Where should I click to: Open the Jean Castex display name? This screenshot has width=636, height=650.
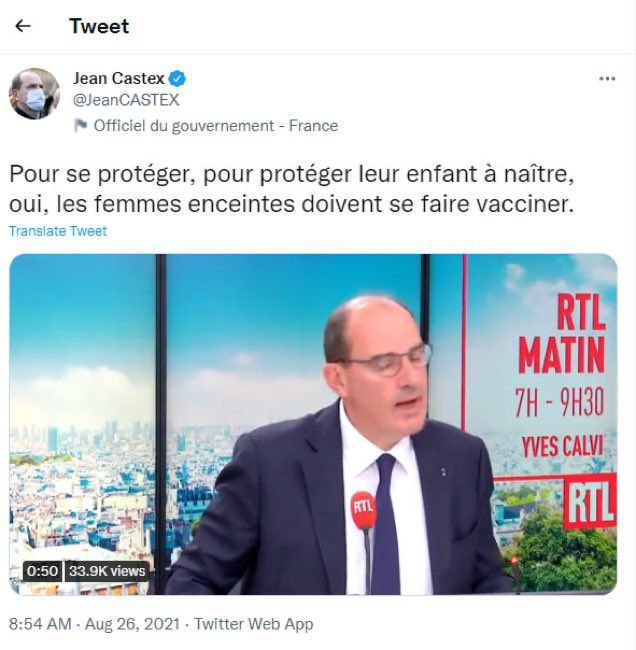(119, 78)
